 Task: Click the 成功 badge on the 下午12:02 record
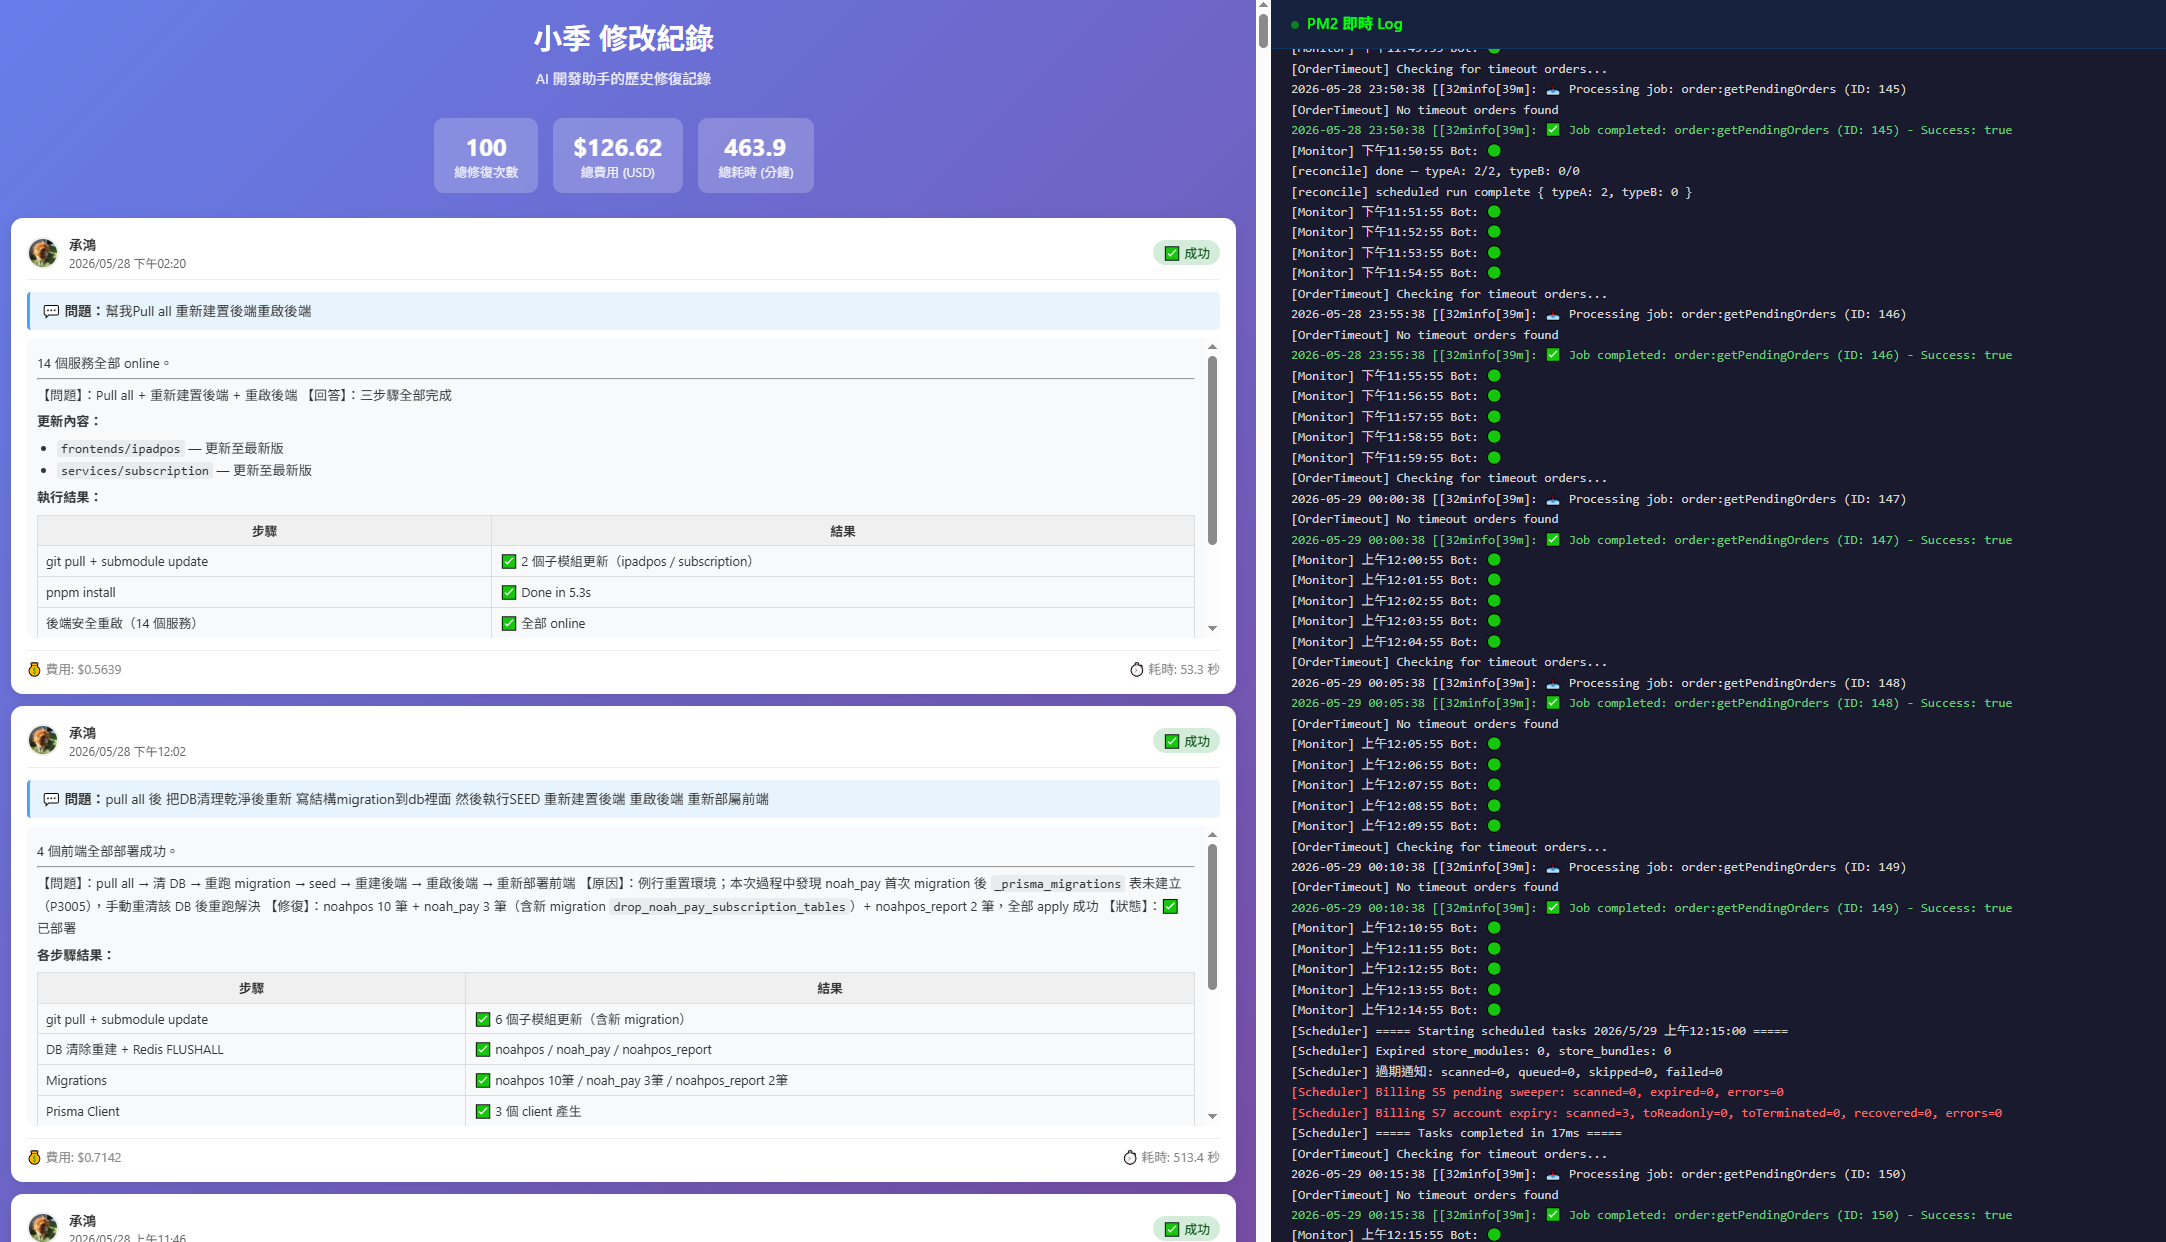click(1186, 741)
